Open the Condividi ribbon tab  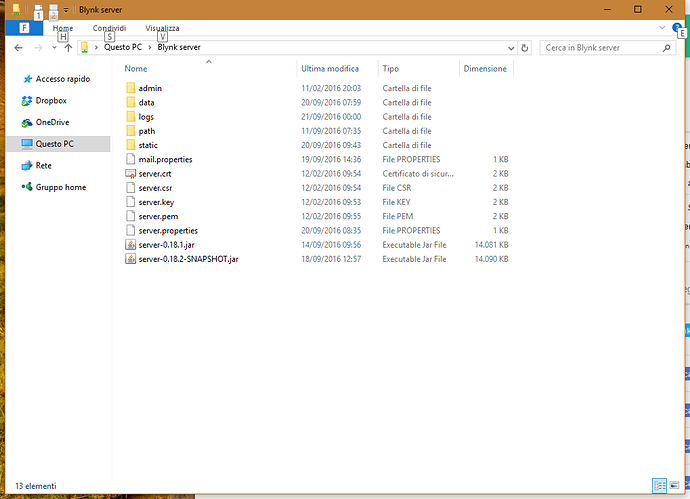(109, 28)
